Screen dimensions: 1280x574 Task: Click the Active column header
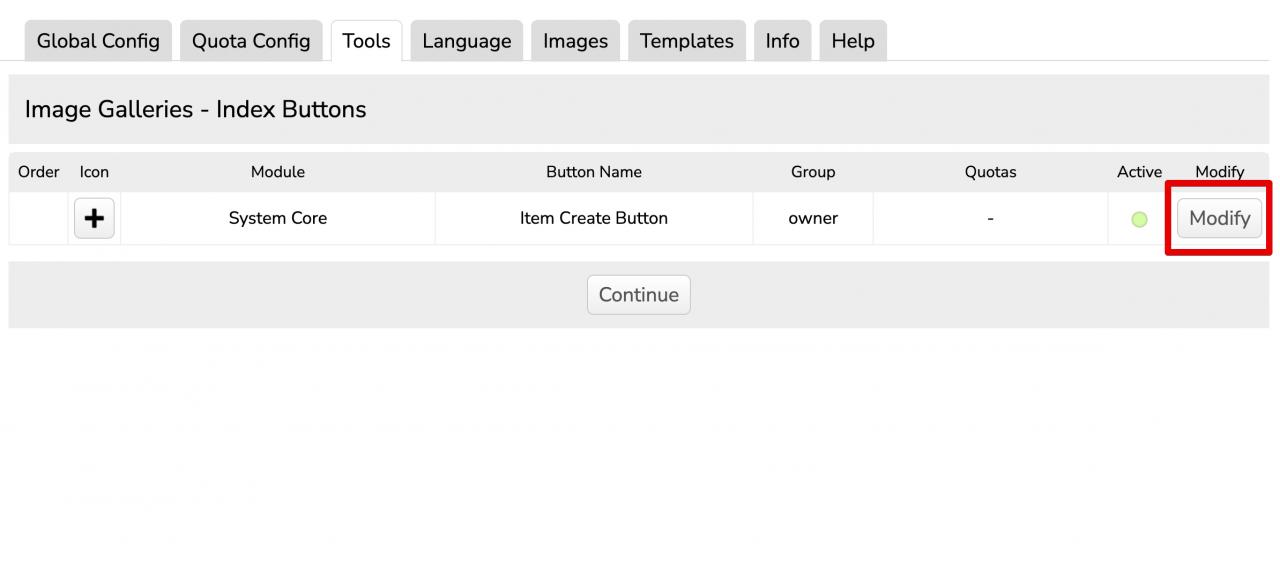(x=1139, y=172)
